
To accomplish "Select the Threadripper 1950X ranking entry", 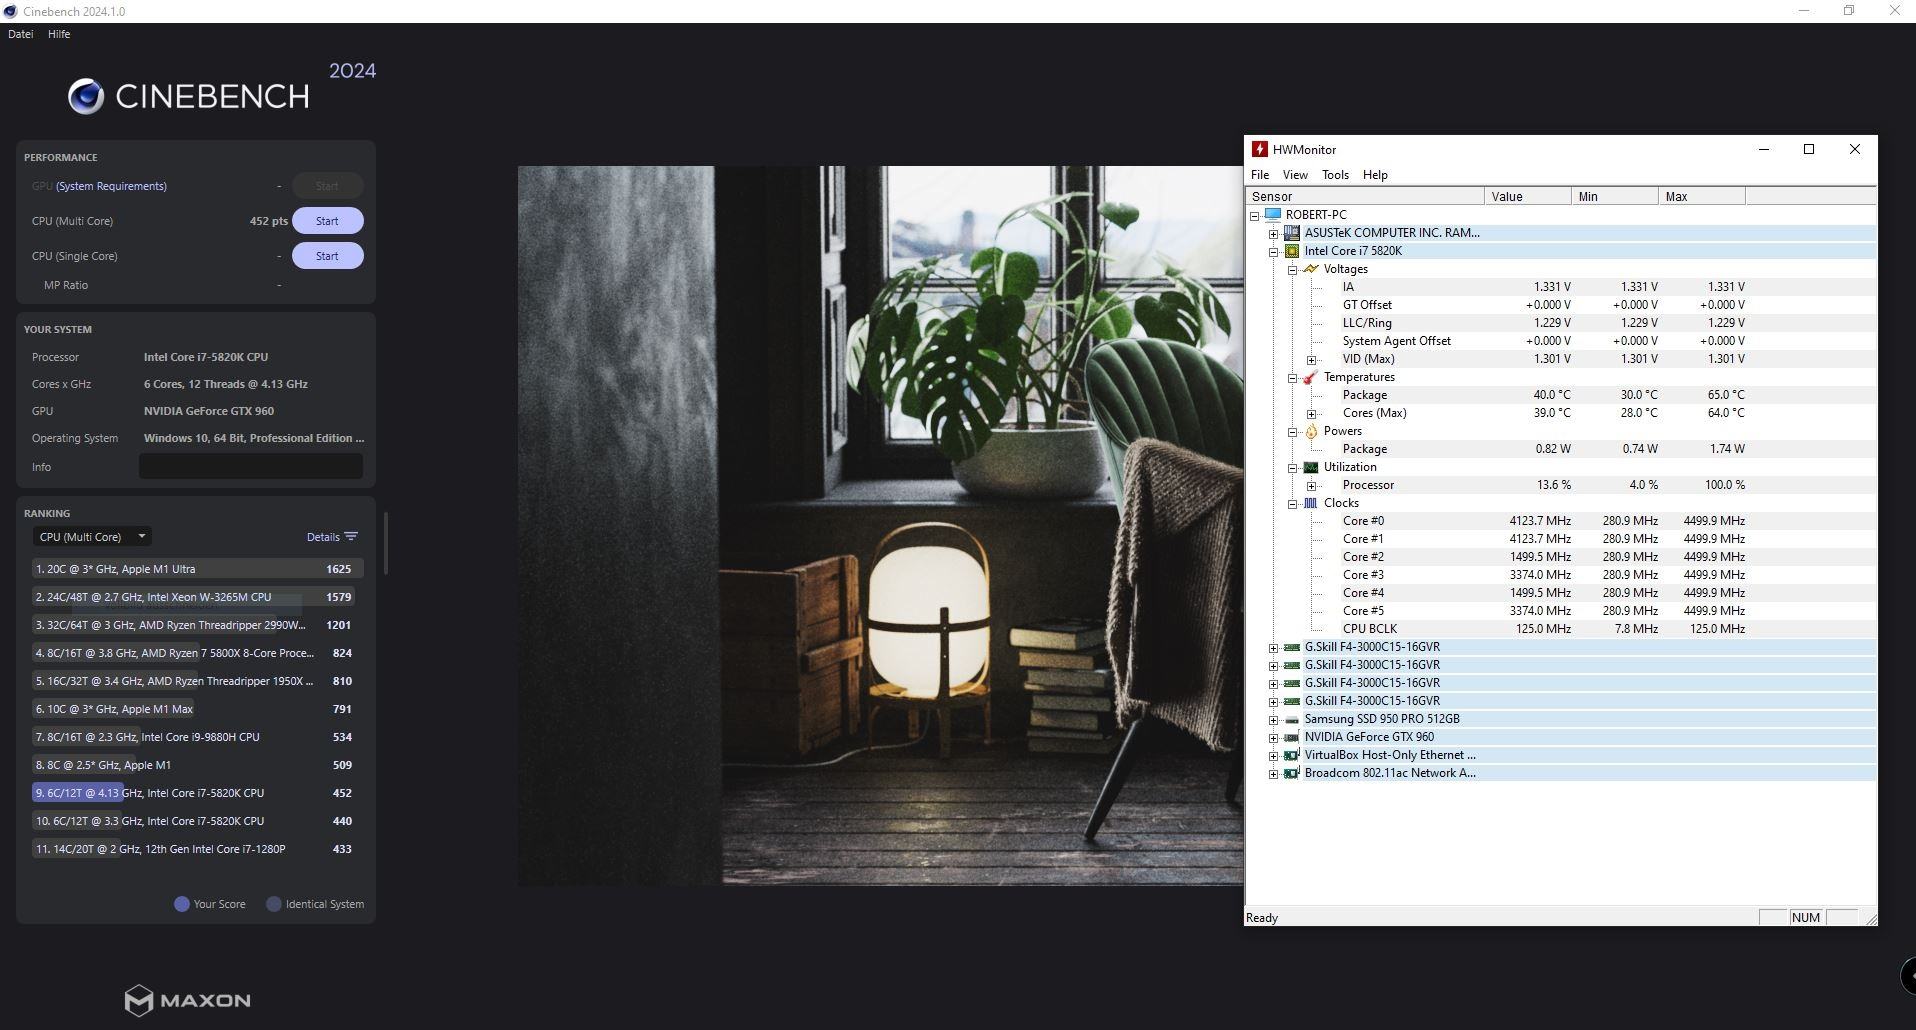I will click(197, 681).
